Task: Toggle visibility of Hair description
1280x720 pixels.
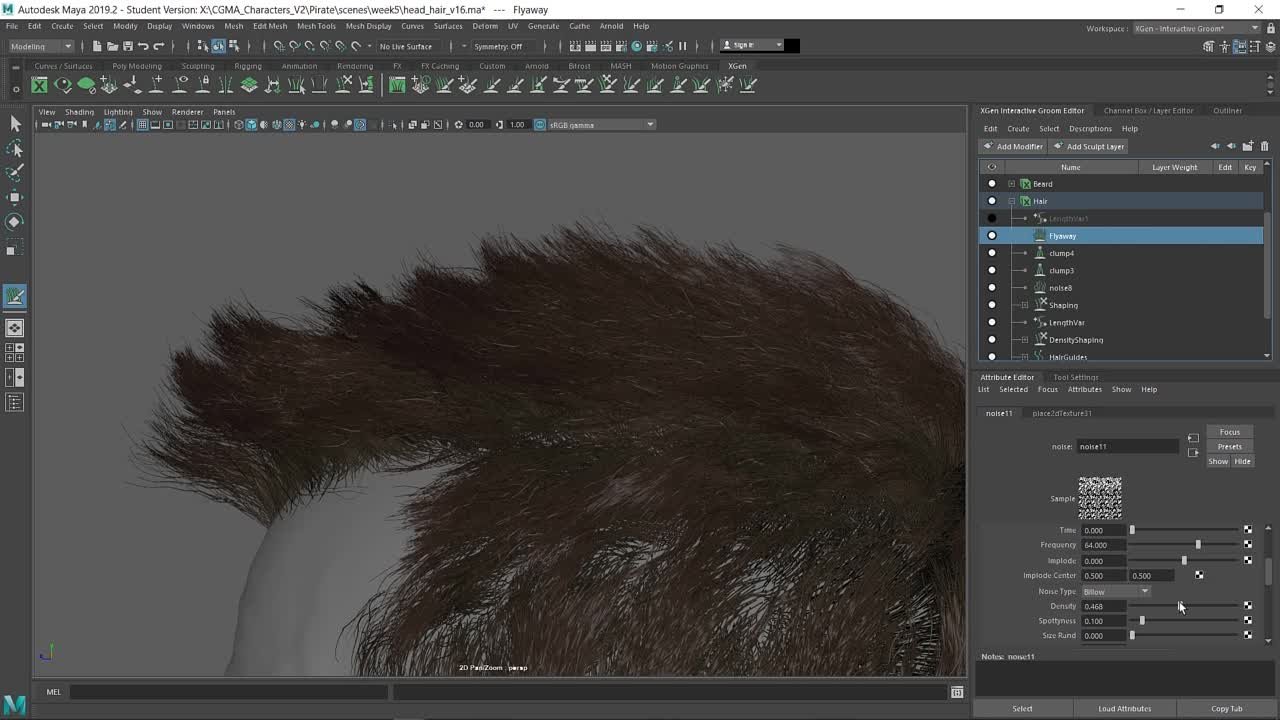Action: (x=992, y=201)
